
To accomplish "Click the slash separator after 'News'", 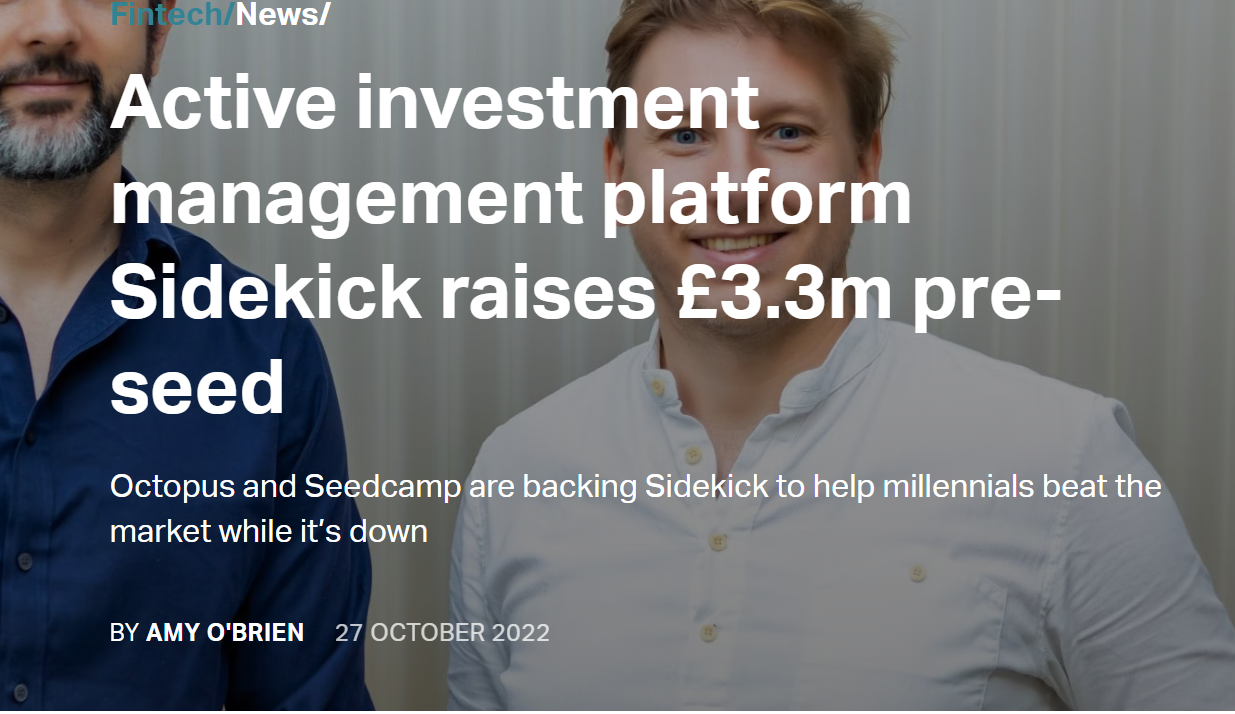I will coord(325,14).
